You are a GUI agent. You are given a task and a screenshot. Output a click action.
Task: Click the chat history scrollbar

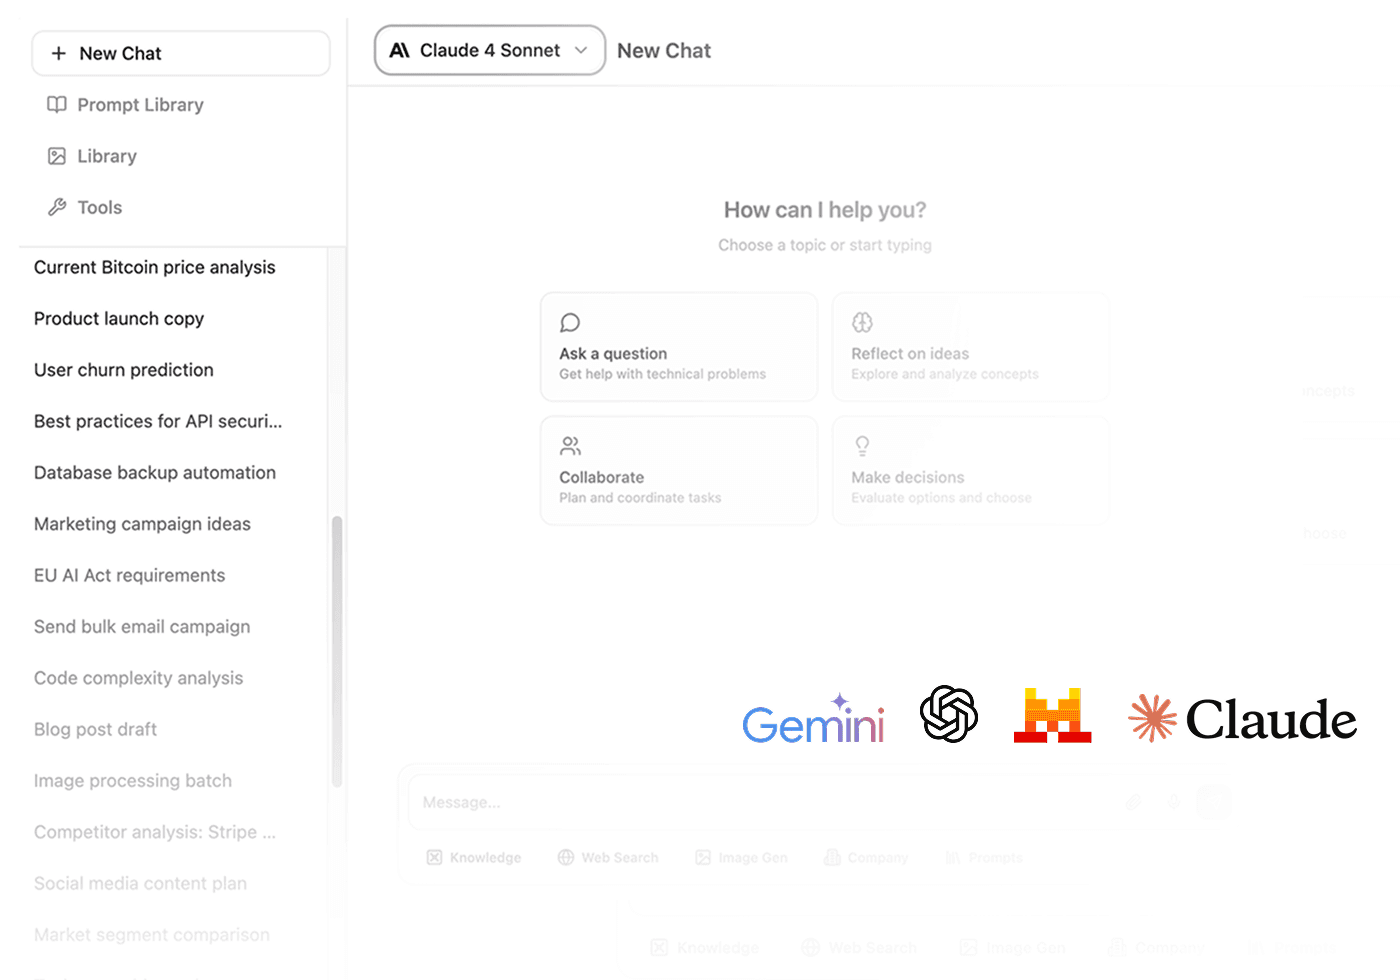337,651
